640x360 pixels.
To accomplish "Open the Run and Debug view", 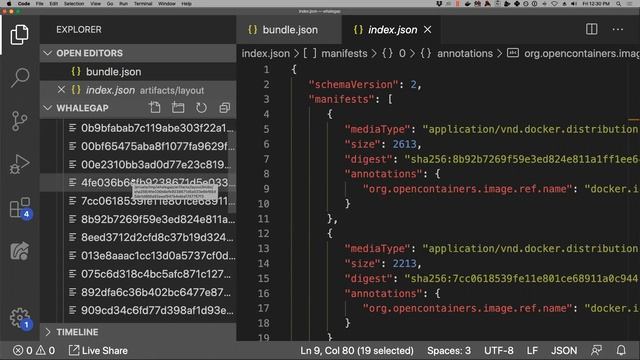I will click(x=19, y=164).
